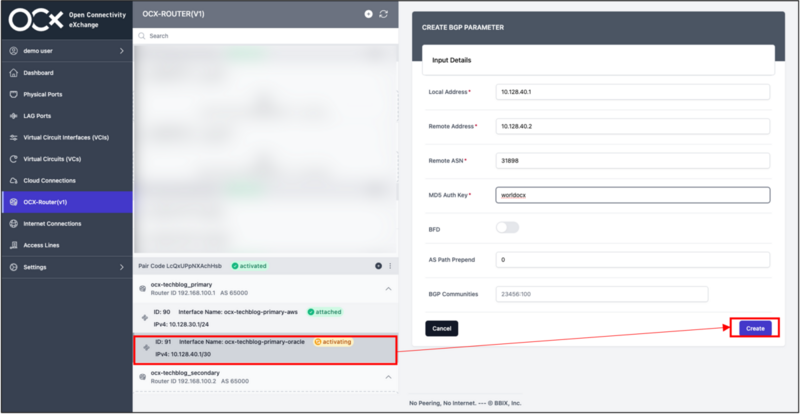Click the Local Address field

point(633,92)
